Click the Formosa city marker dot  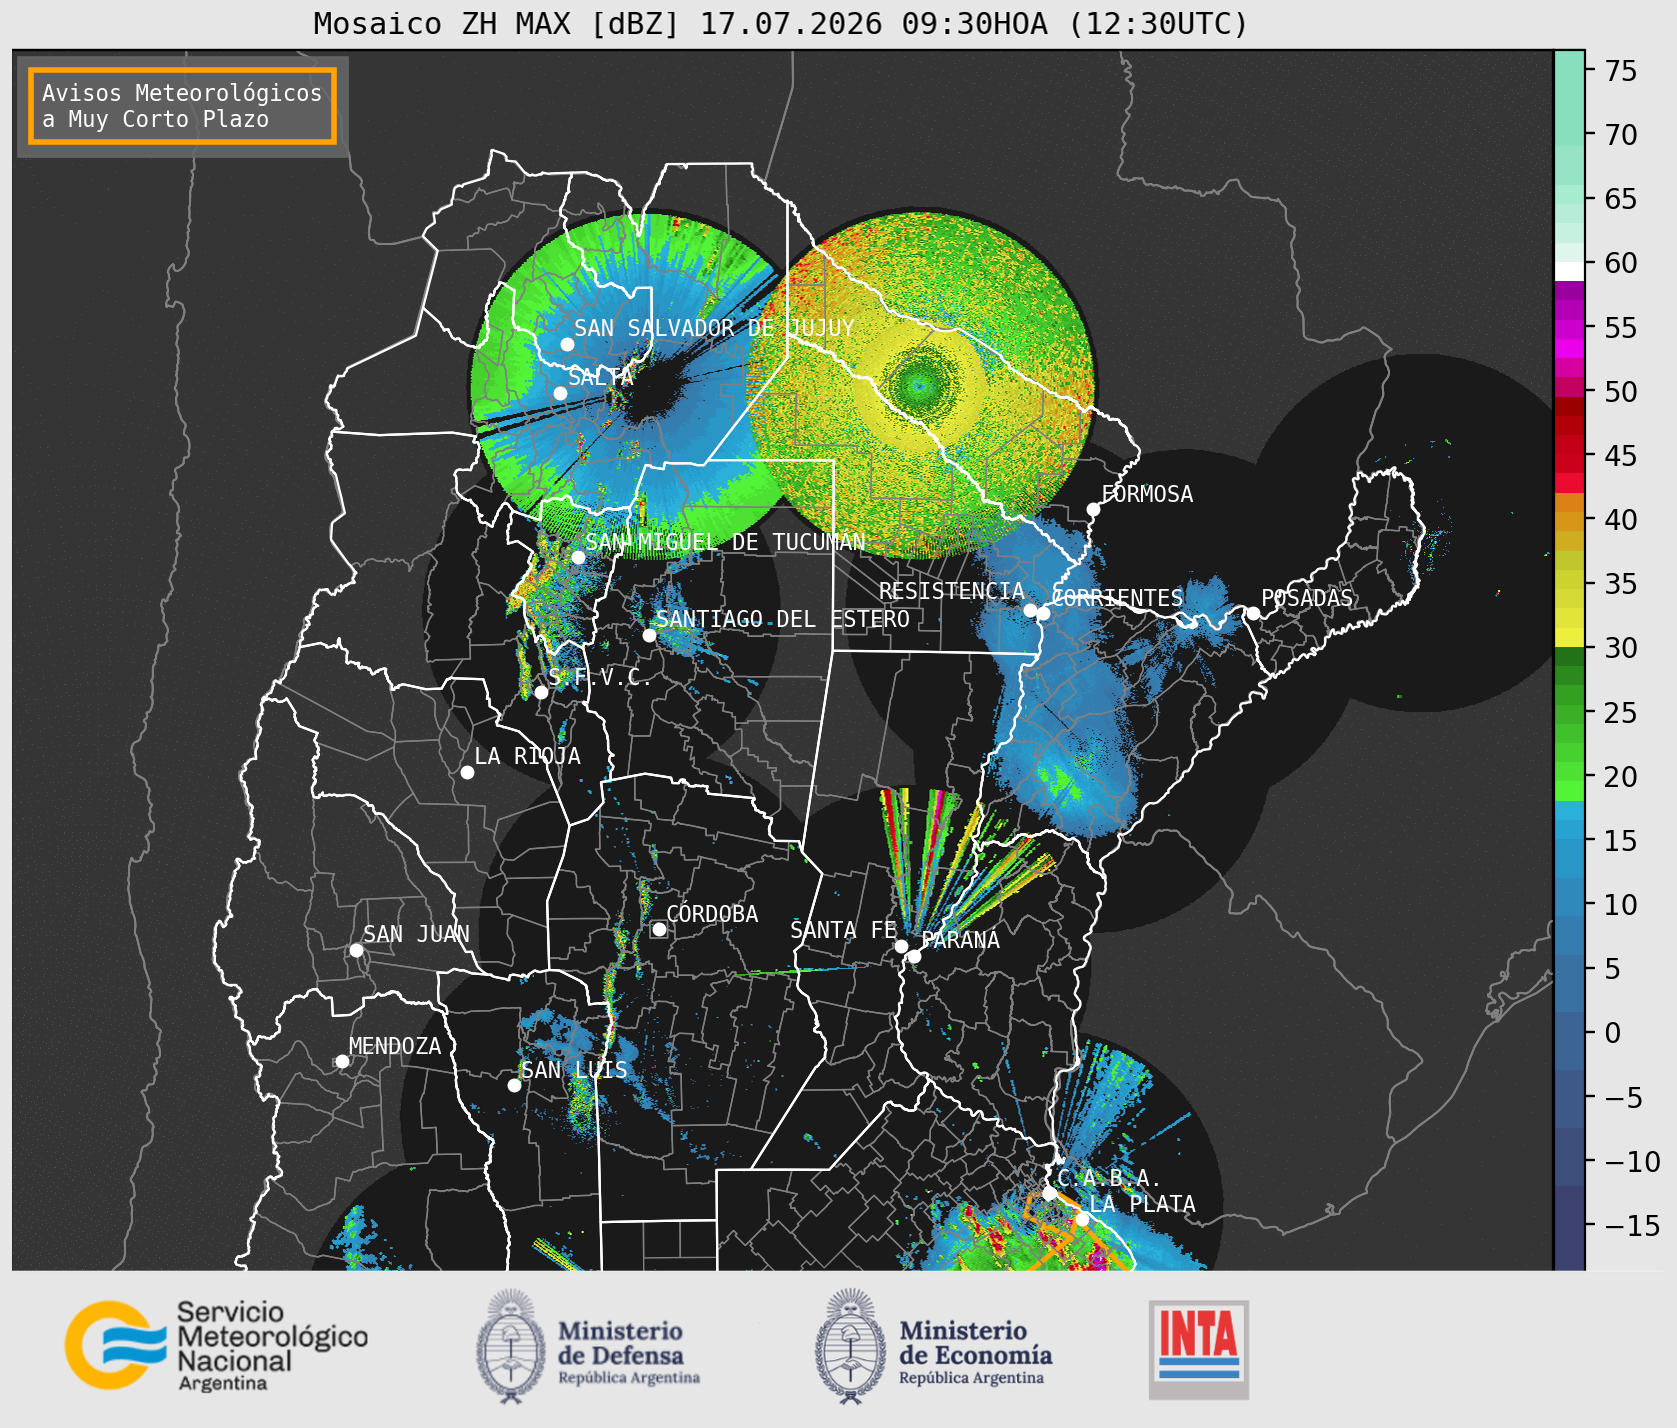tap(1093, 509)
